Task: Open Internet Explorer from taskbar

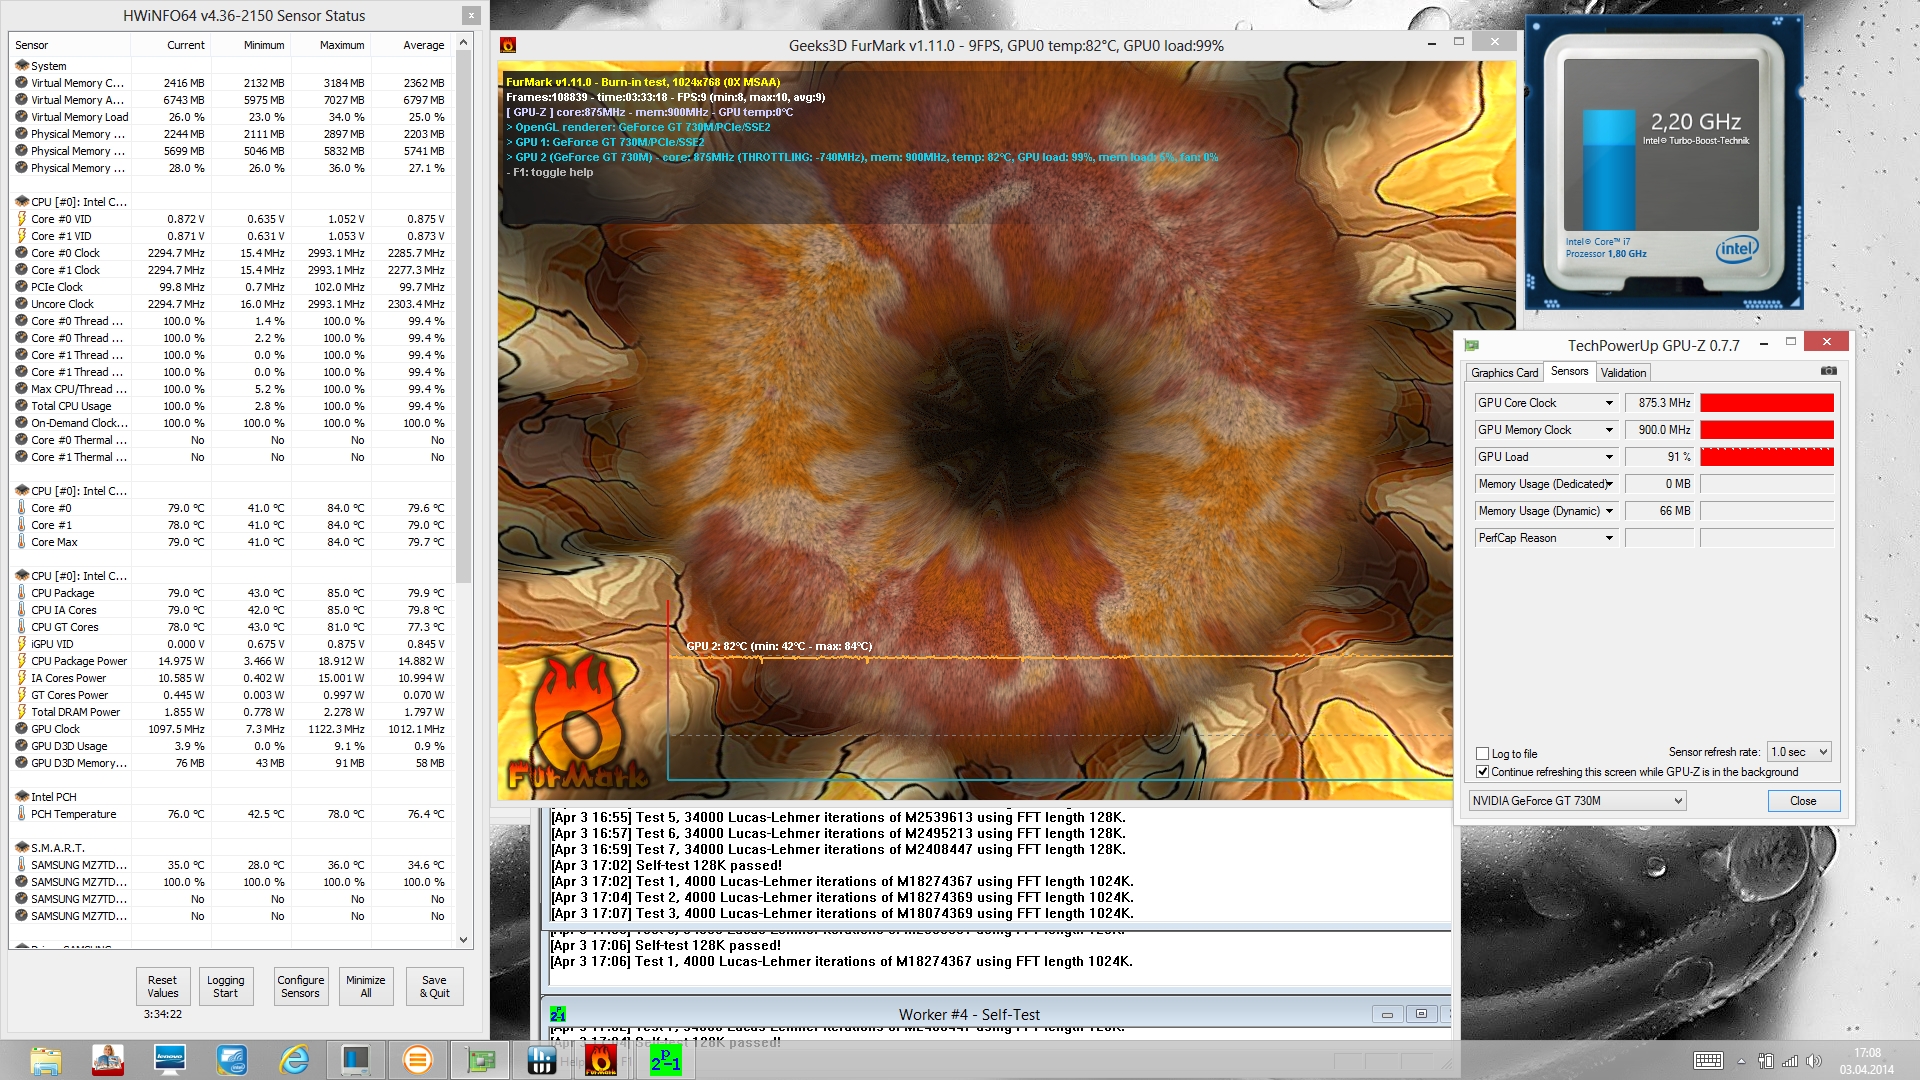Action: [294, 1059]
